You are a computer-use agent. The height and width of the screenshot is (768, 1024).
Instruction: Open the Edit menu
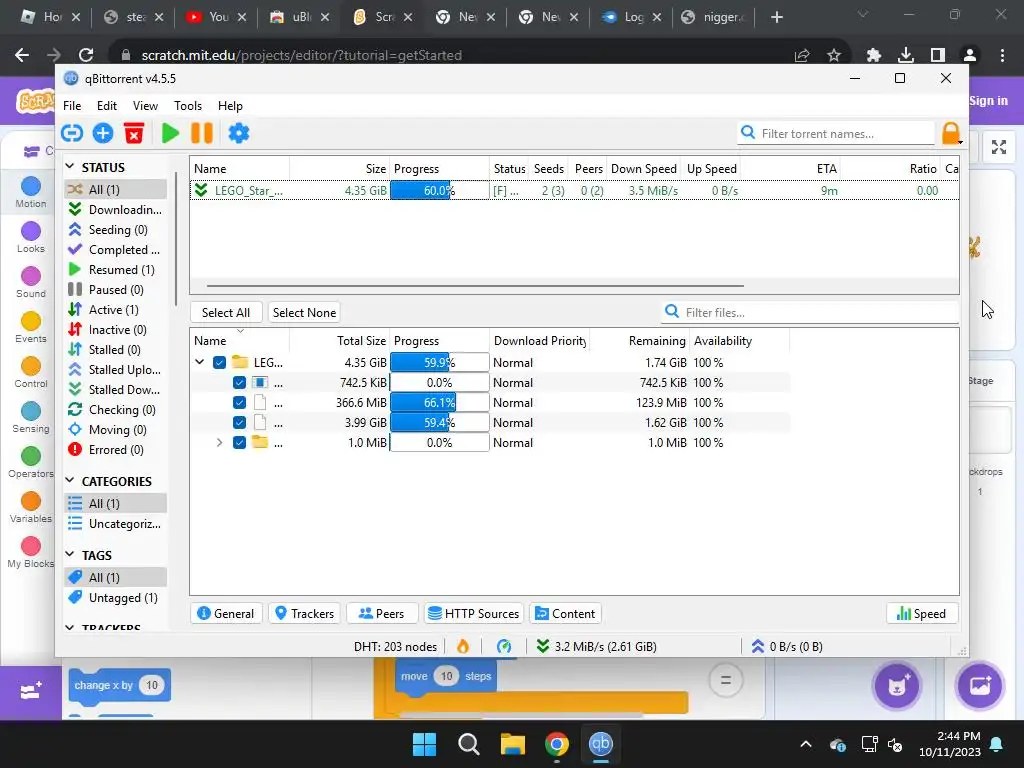point(106,106)
